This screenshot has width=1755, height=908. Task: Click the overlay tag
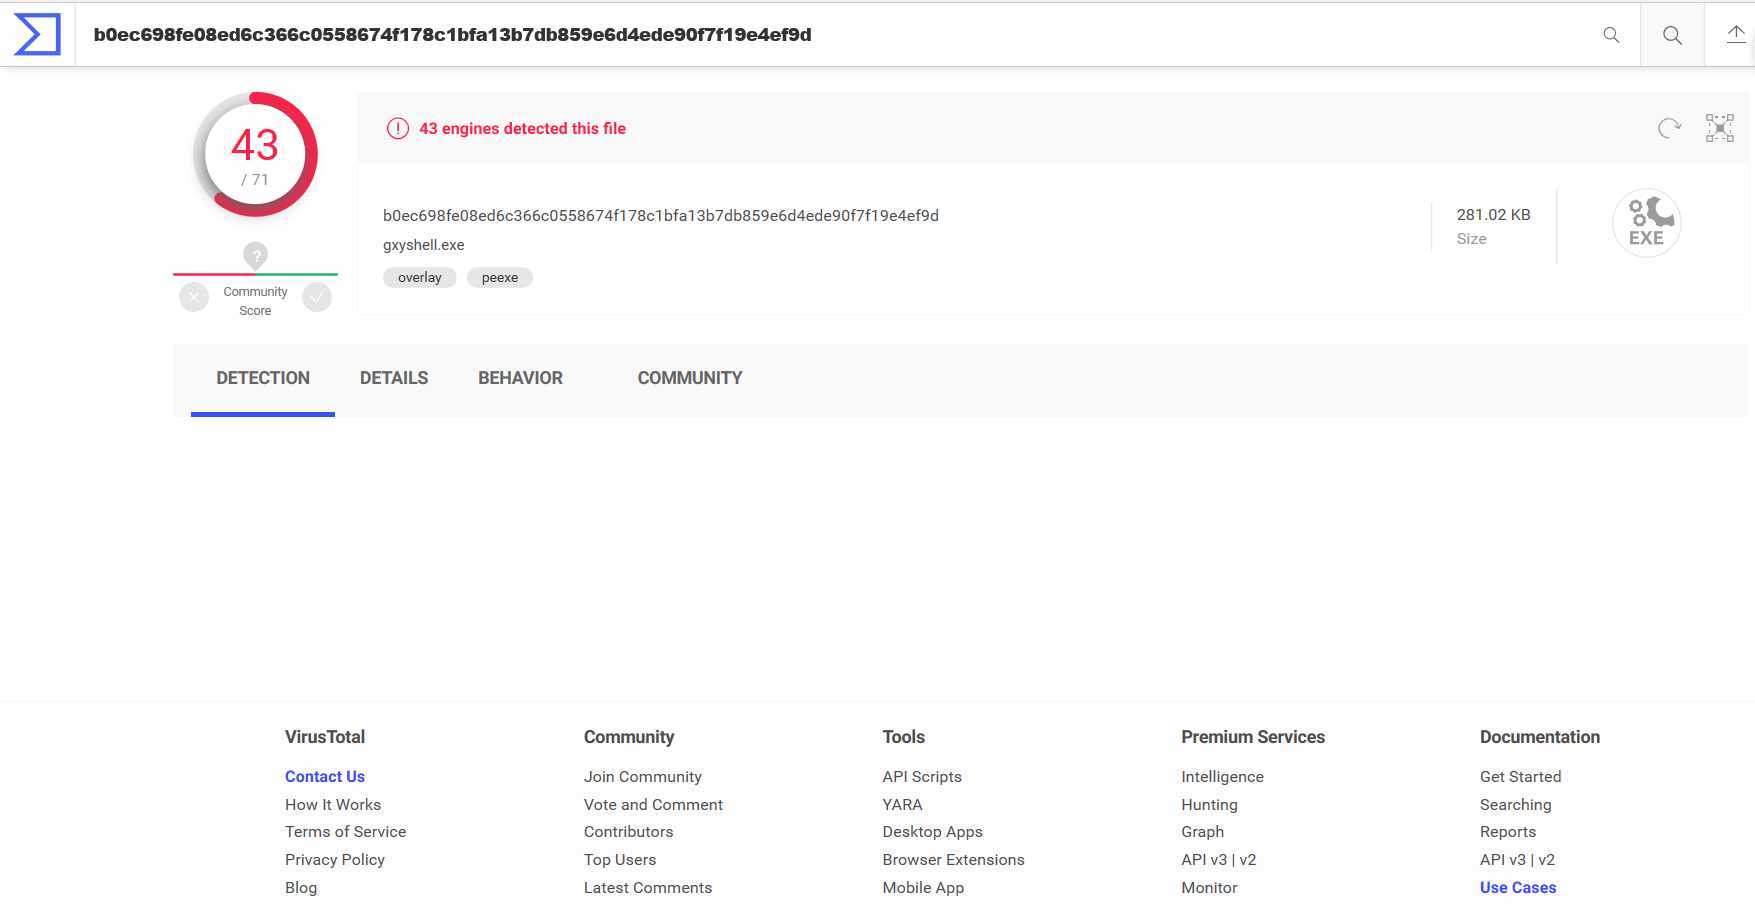[420, 278]
